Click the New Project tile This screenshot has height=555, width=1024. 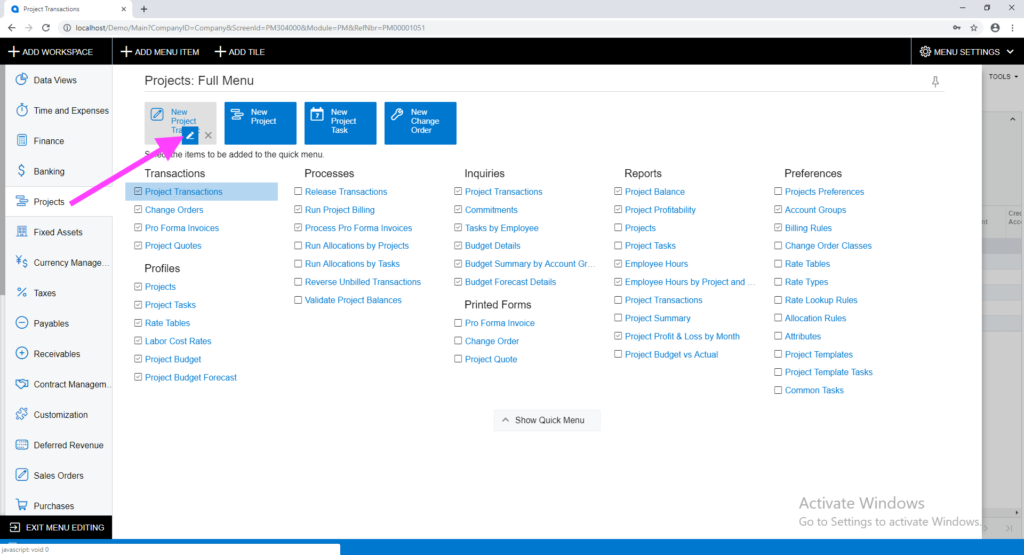point(260,123)
